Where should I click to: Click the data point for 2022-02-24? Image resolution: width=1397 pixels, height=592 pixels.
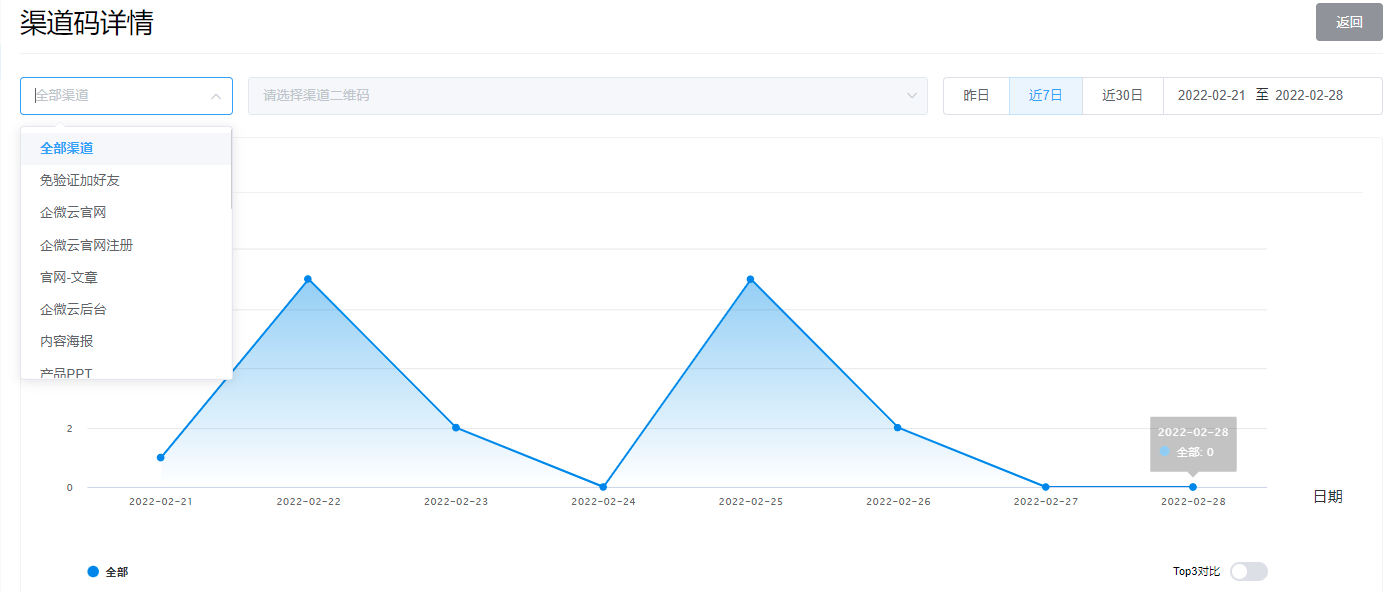click(603, 487)
